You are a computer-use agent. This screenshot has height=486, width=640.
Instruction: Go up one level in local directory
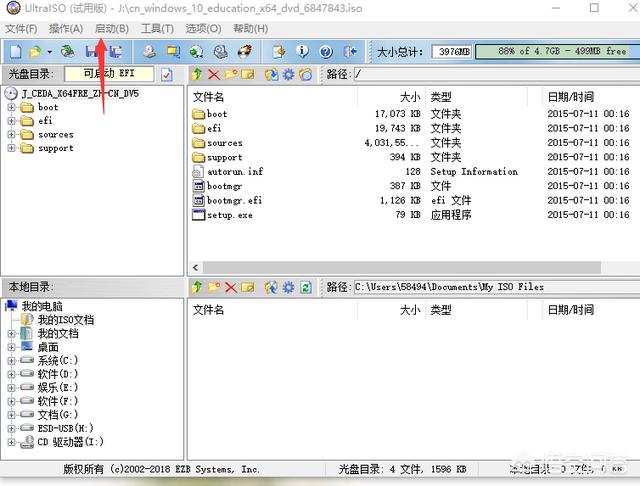pyautogui.click(x=197, y=287)
